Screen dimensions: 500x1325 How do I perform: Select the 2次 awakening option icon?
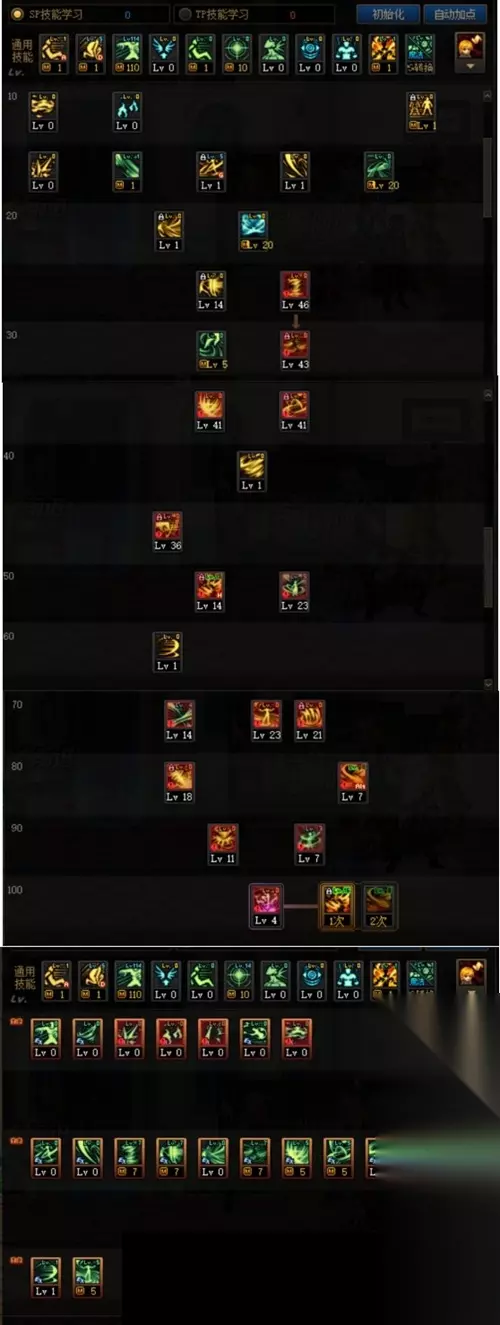378,905
